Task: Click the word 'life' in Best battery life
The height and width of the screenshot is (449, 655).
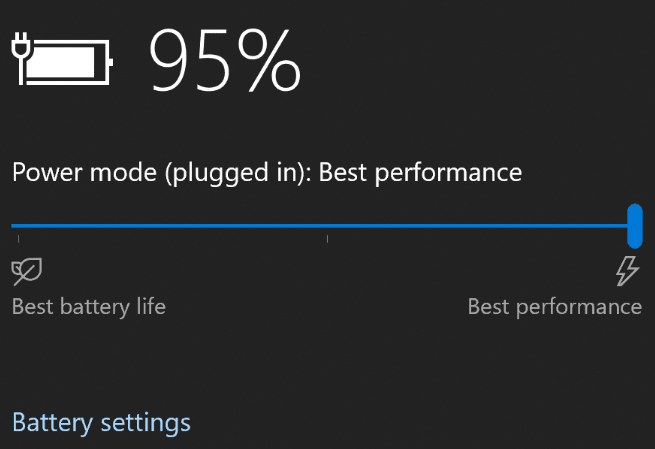Action: click(x=148, y=306)
